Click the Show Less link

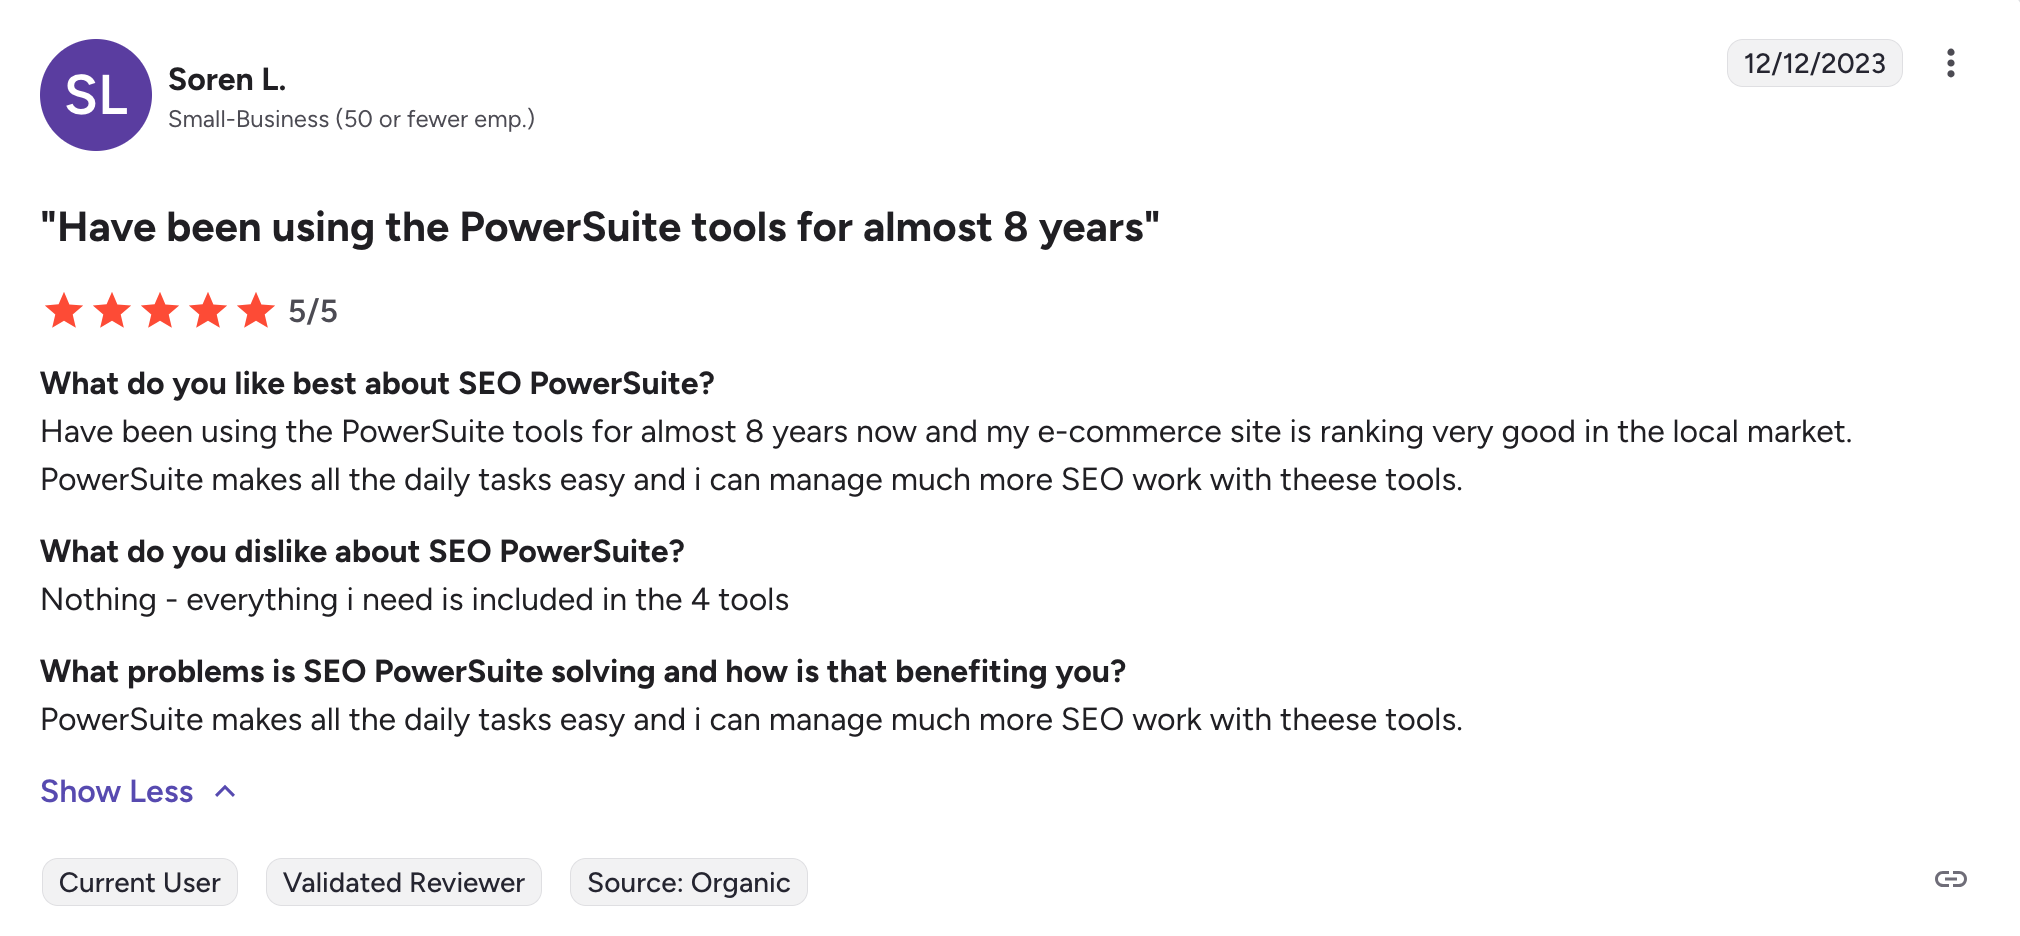tap(116, 792)
